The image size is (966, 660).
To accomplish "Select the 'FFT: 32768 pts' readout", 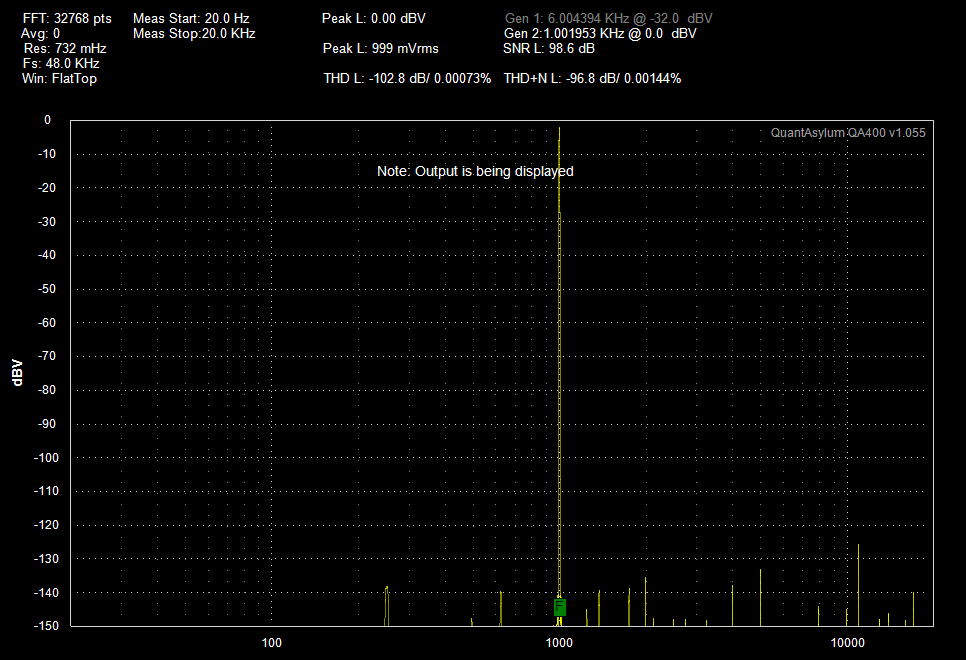I will click(x=67, y=18).
